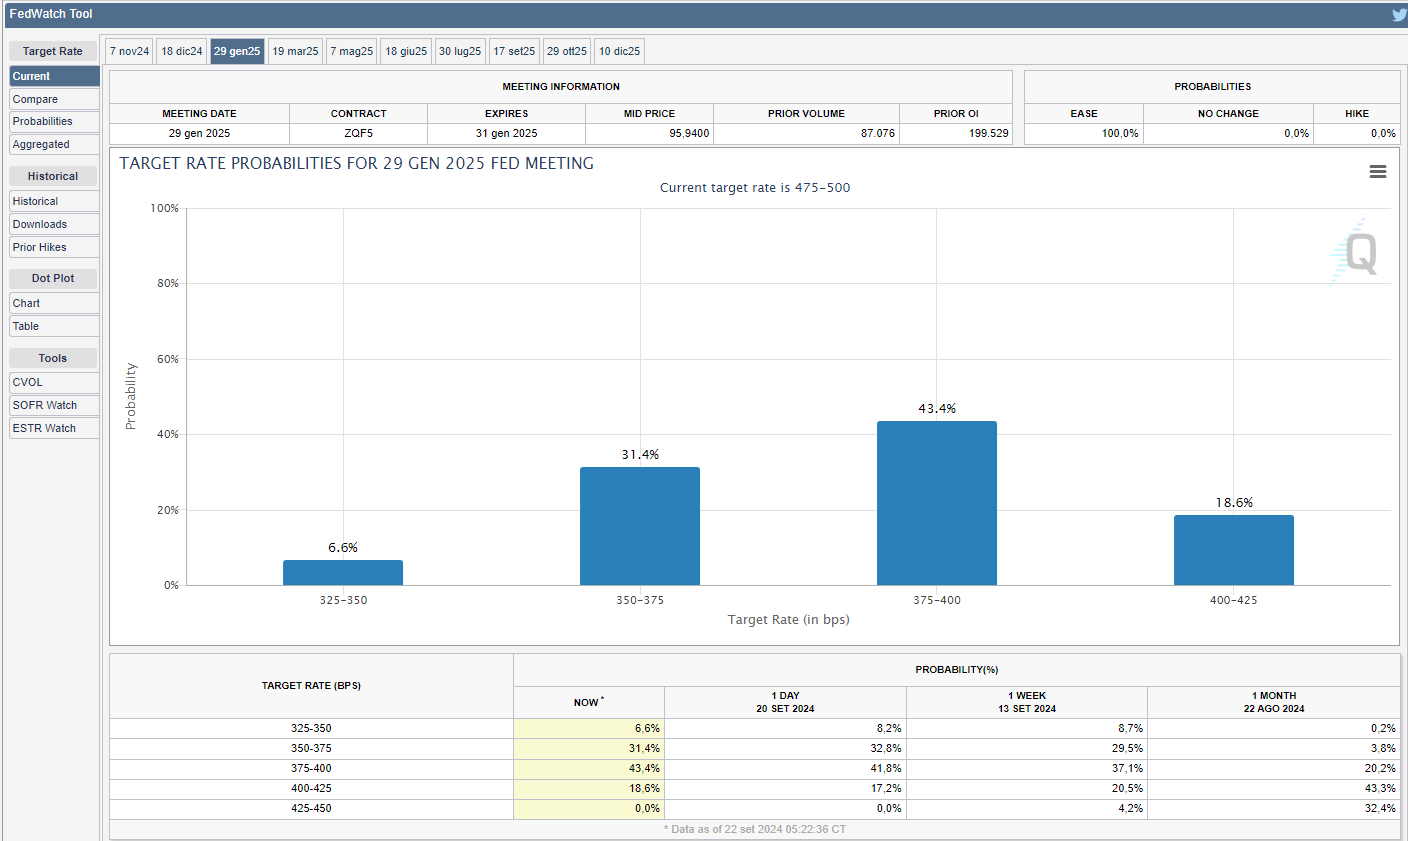Click the 375-400 bar in chart

(x=936, y=503)
